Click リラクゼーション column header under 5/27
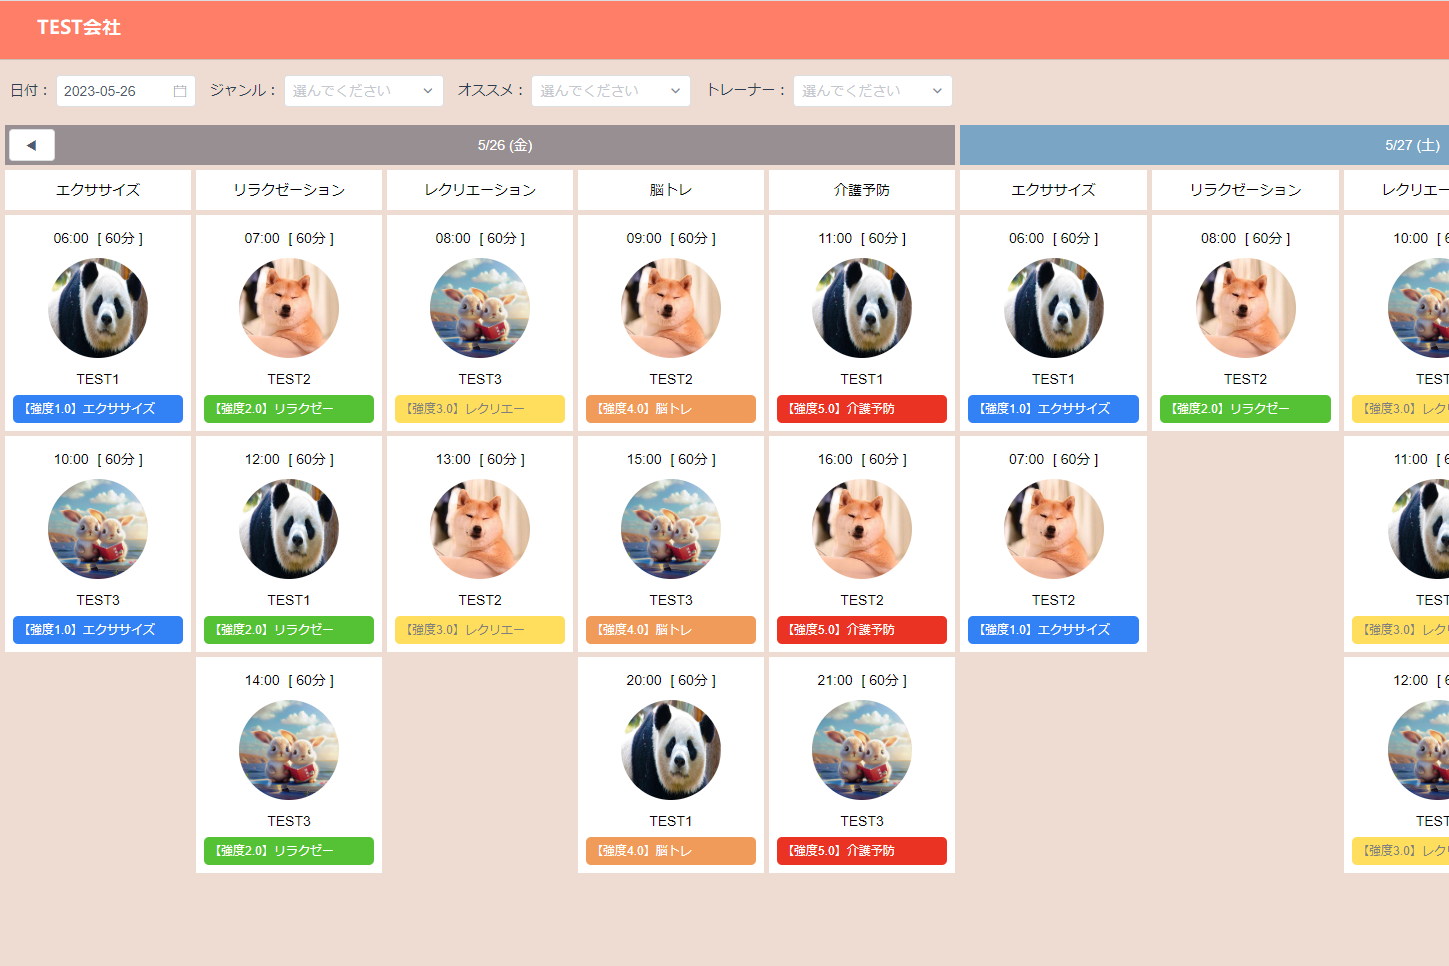The image size is (1449, 966). point(1246,190)
